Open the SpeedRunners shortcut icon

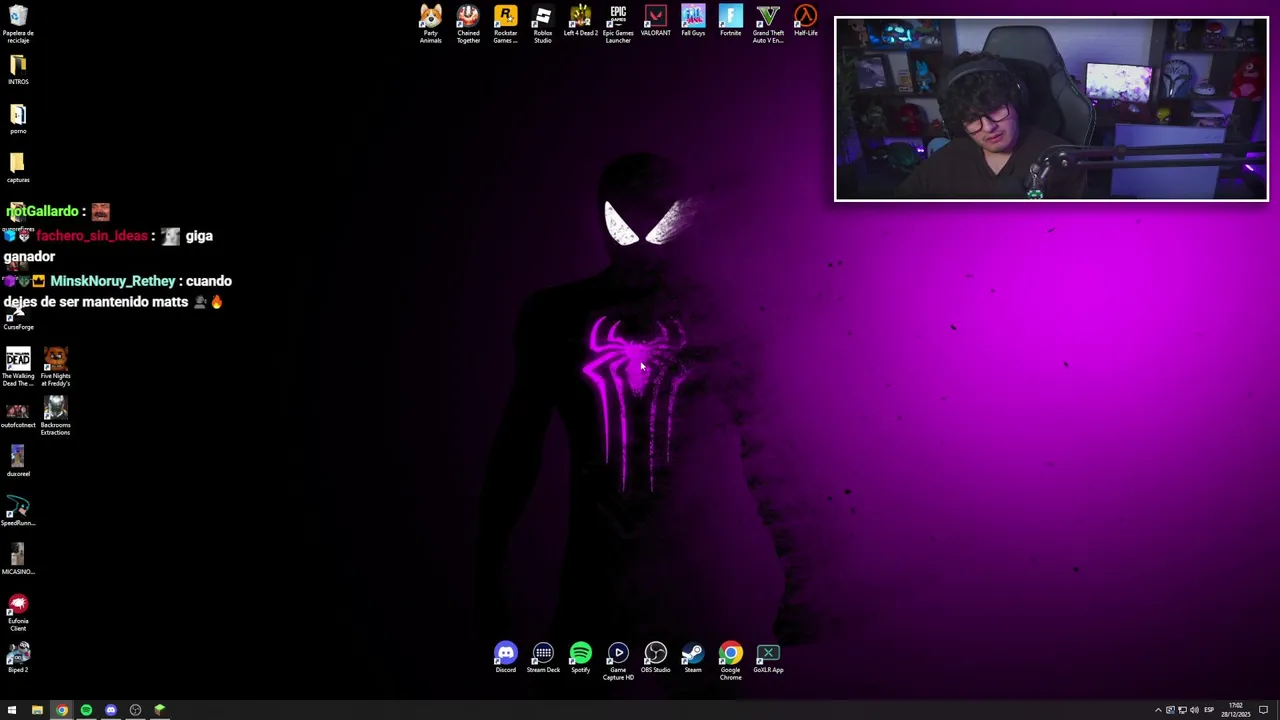[18, 511]
